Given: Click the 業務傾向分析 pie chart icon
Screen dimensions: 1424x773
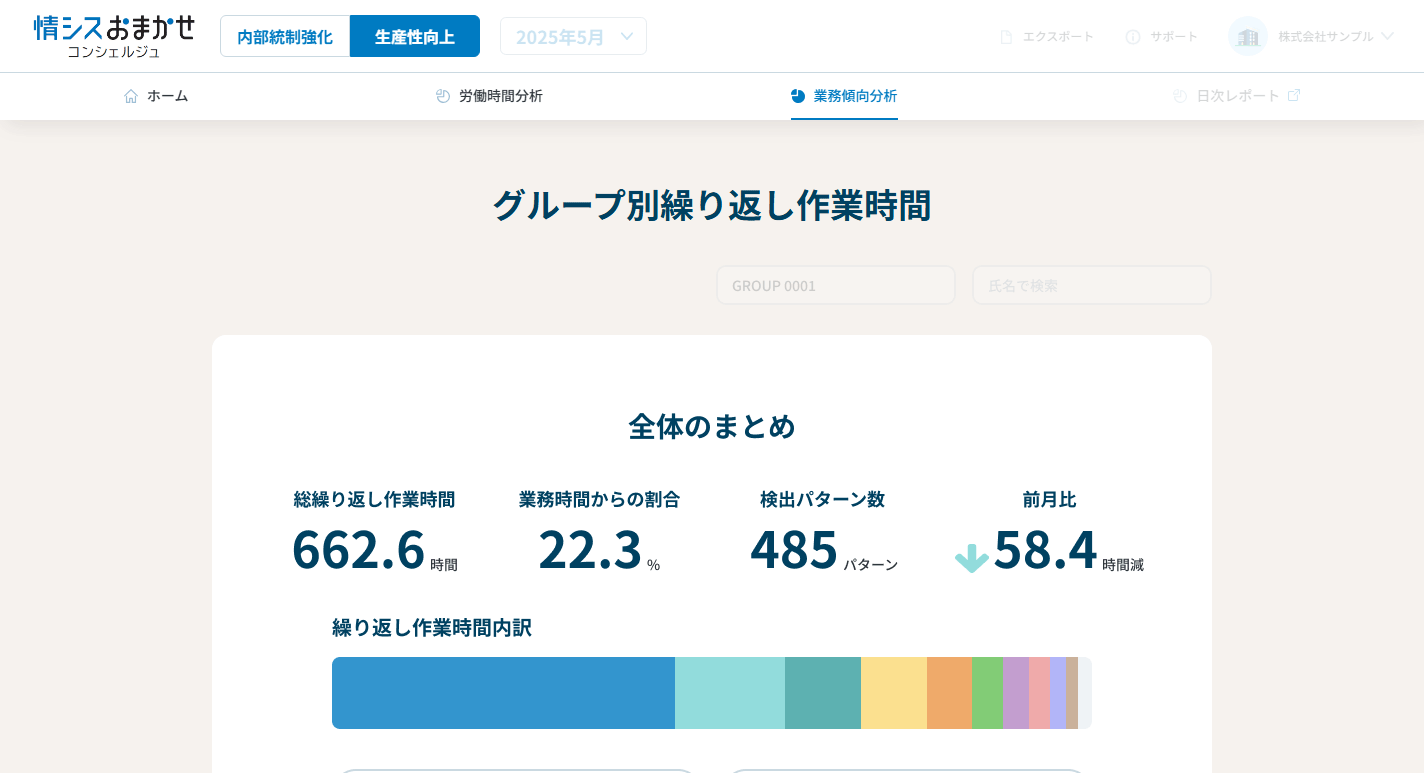Looking at the screenshot, I should click(797, 96).
